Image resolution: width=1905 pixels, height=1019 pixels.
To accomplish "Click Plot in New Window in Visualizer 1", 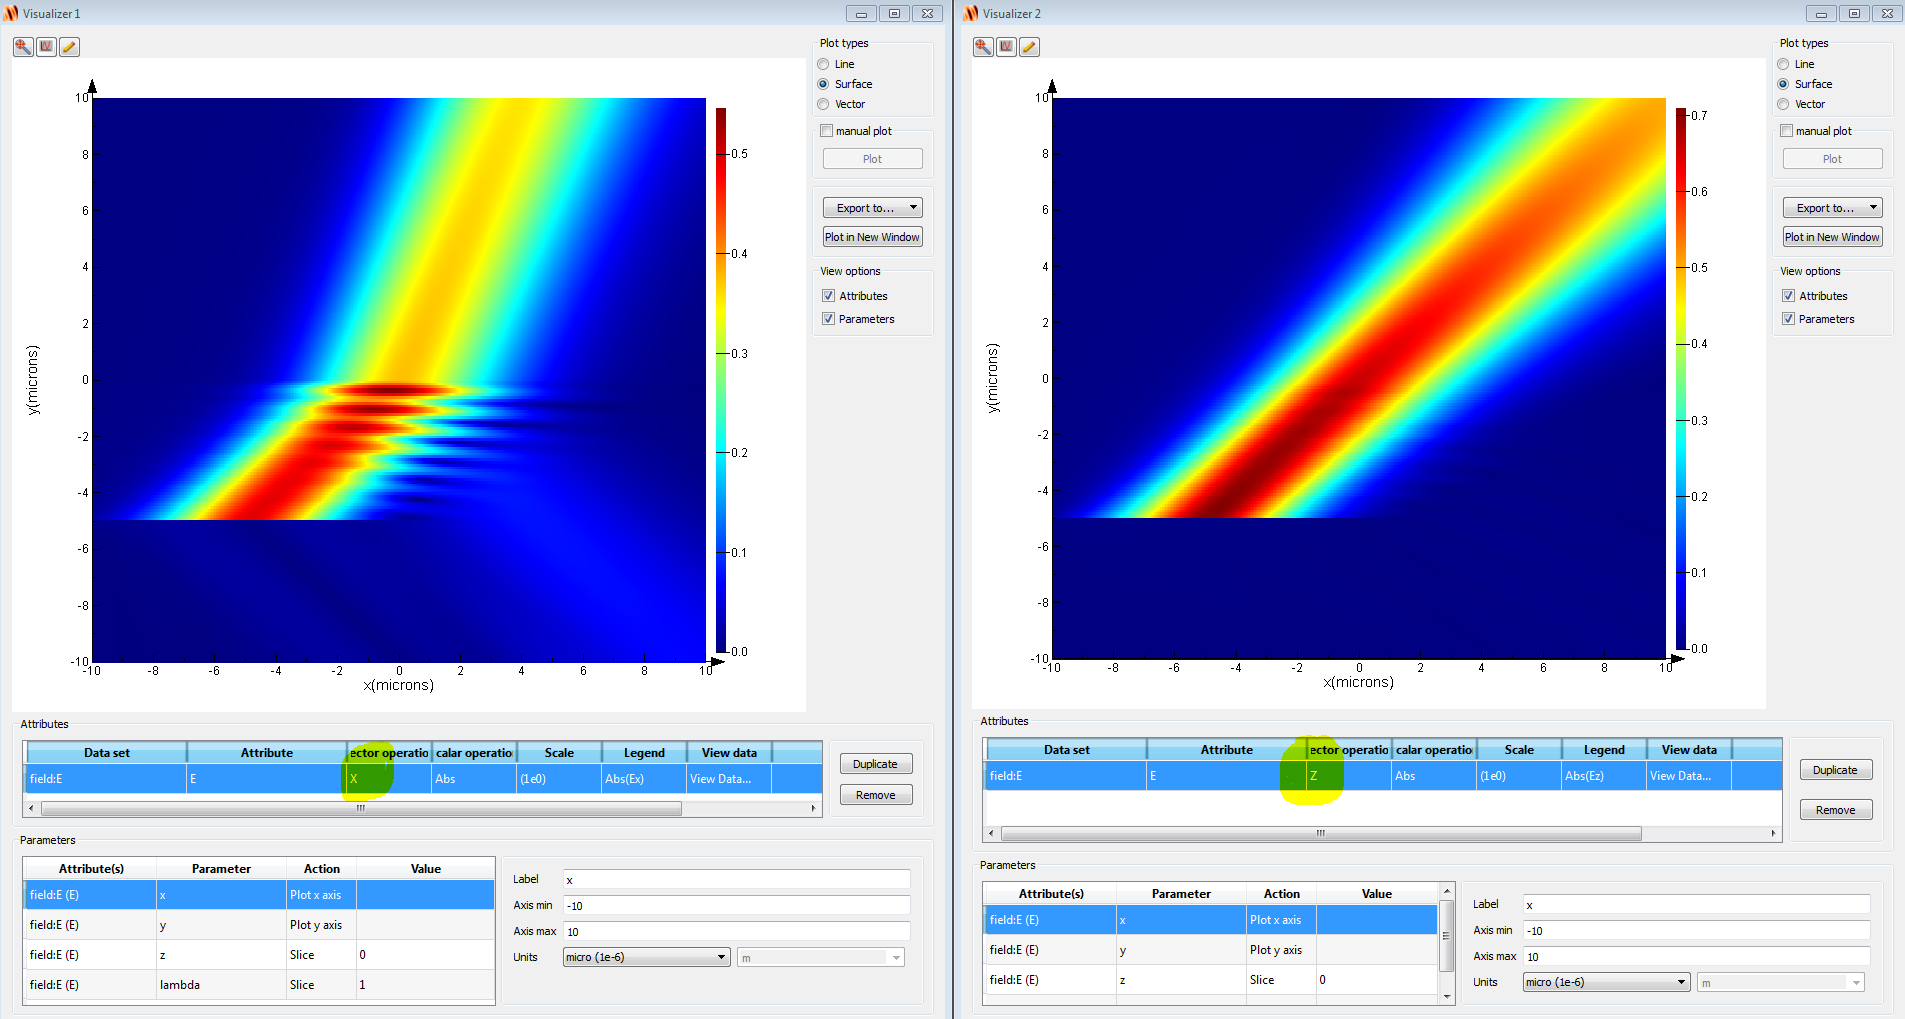I will coord(872,237).
